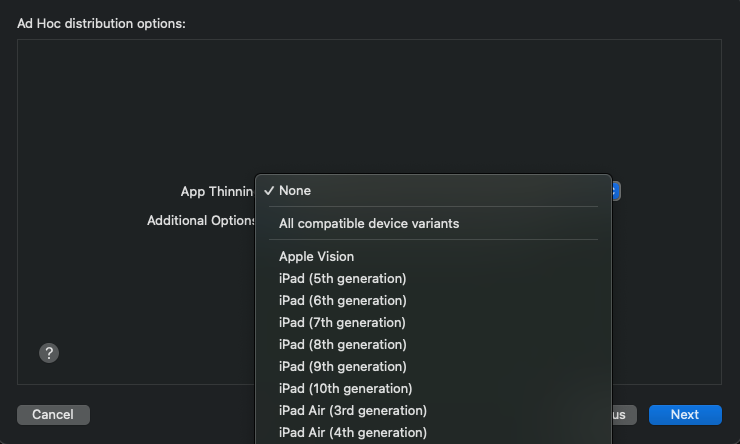The image size is (740, 444).
Task: Select Apple Vision from the list
Action: tap(316, 256)
